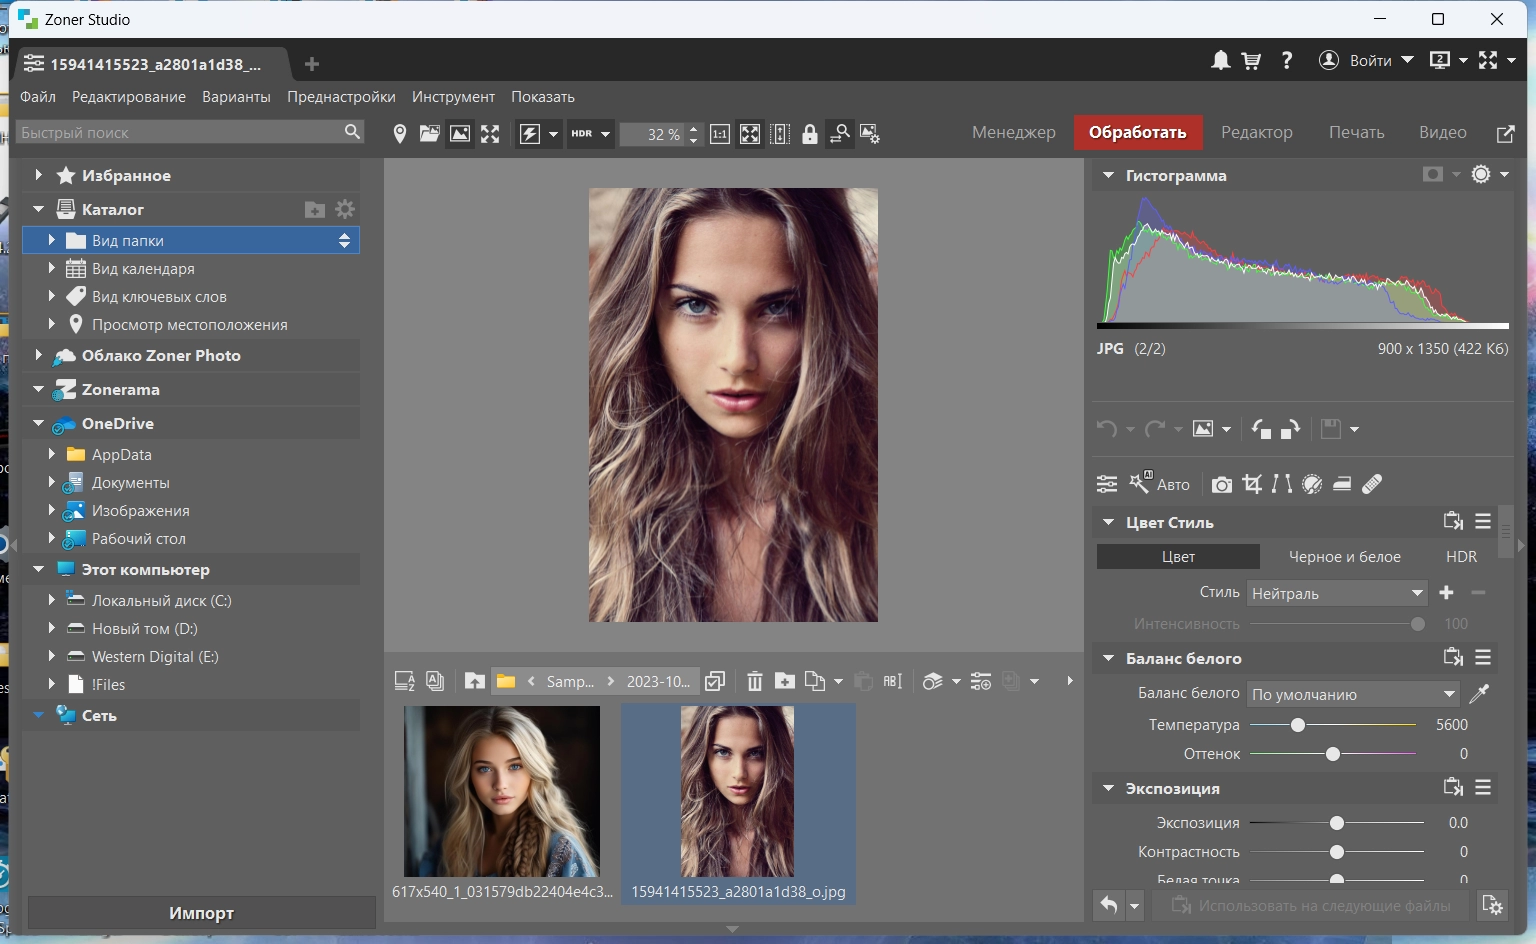Expand the Локальный диск (C:) tree node
1536x944 pixels.
[52, 600]
